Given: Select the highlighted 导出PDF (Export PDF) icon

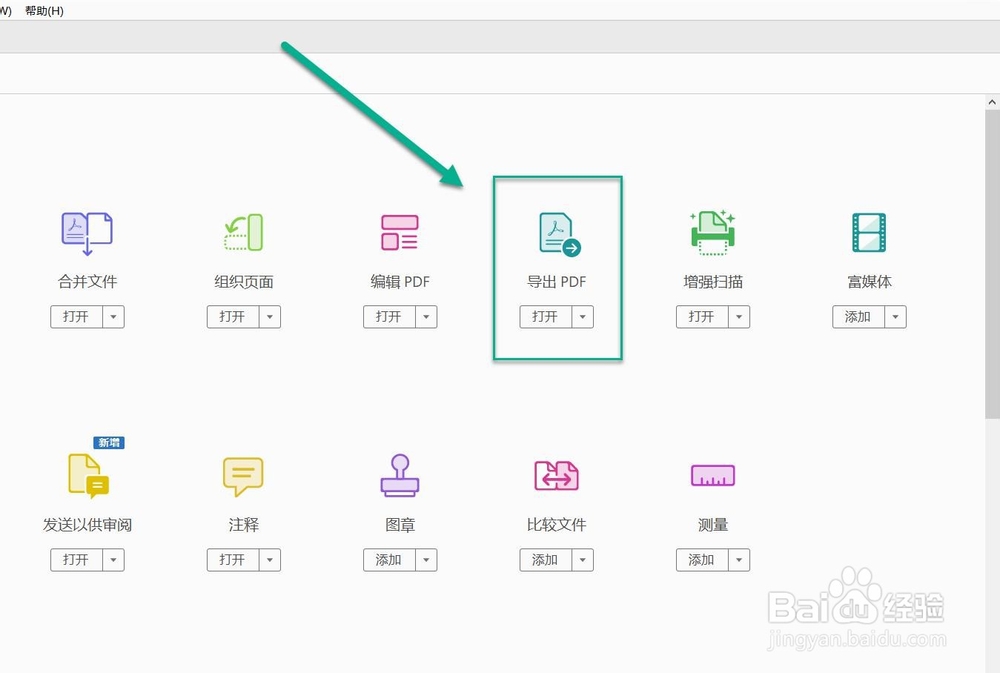Looking at the screenshot, I should pyautogui.click(x=556, y=232).
